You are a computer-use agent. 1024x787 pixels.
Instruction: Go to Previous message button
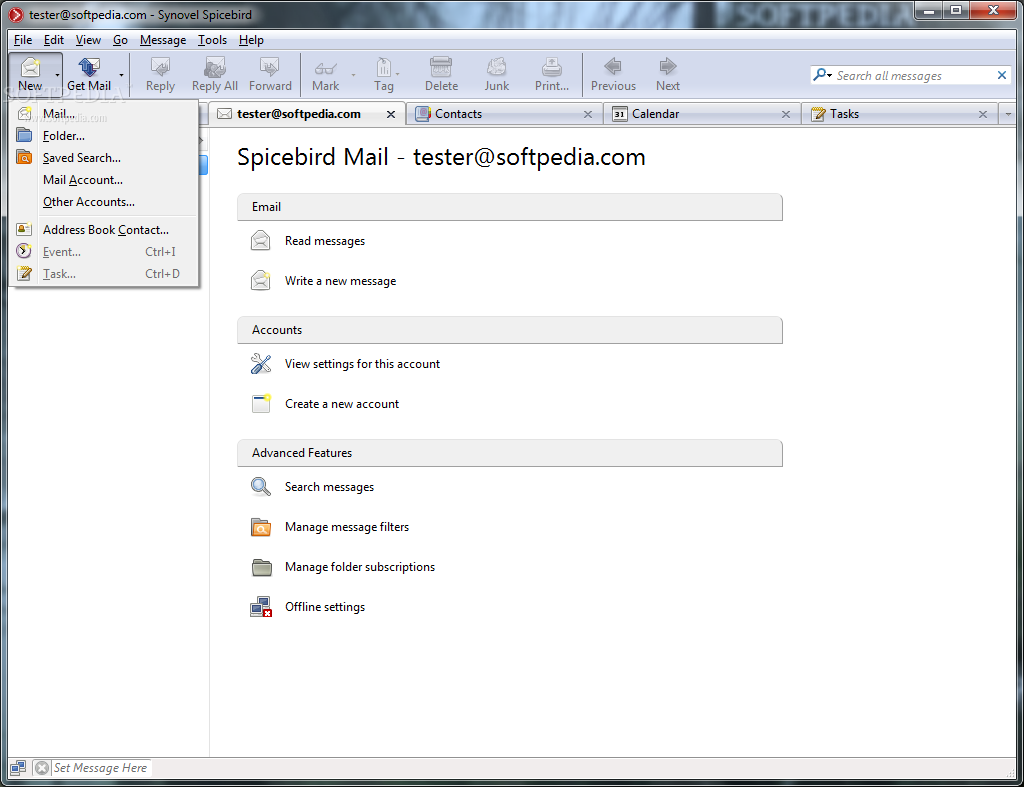[x=613, y=75]
